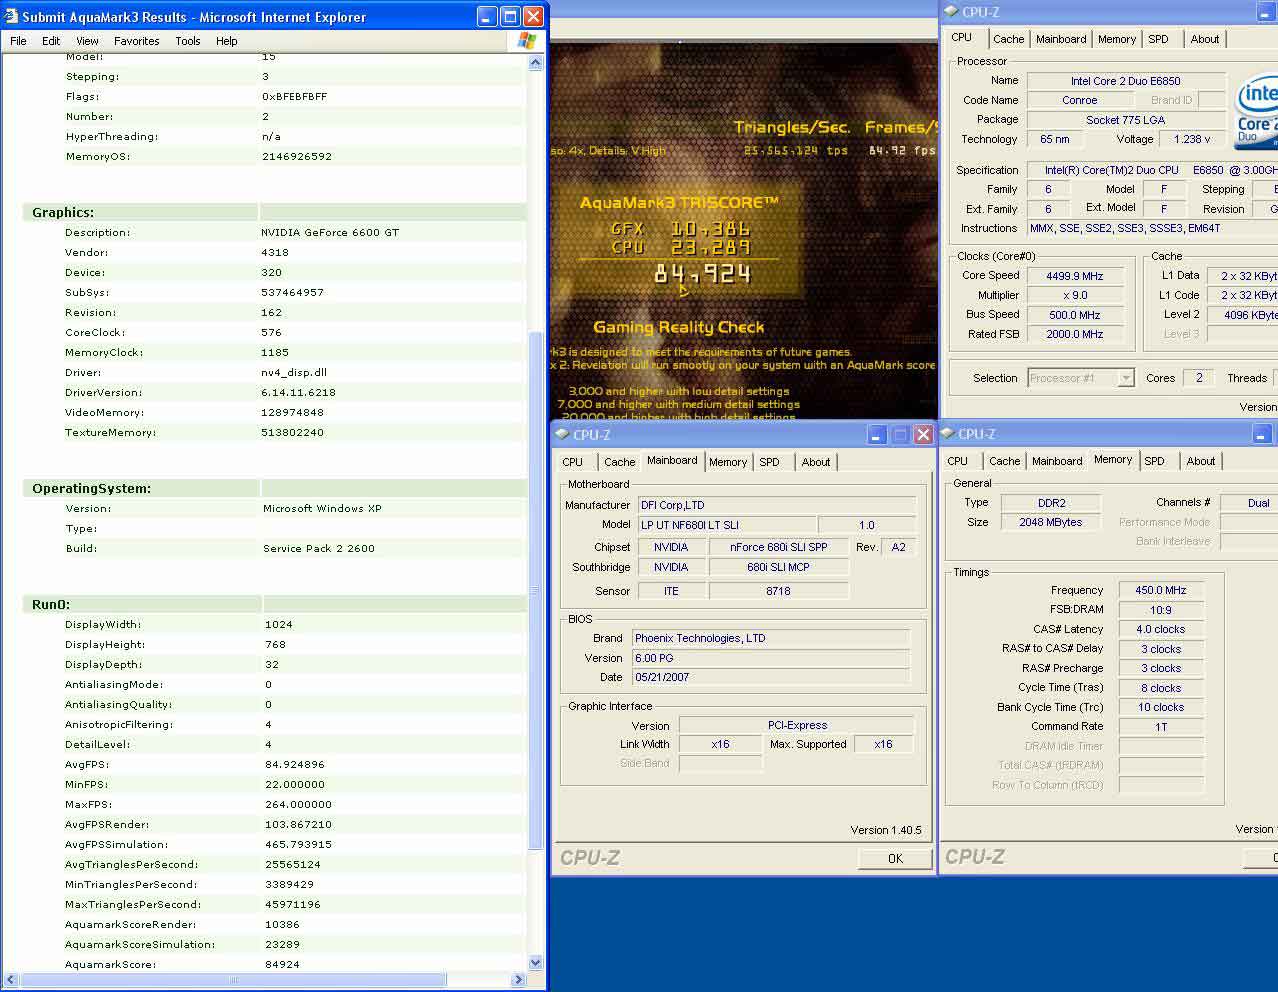Screen dimensions: 1278x992
Task: Click the memory Size value 2048 MBytes
Action: [1050, 522]
